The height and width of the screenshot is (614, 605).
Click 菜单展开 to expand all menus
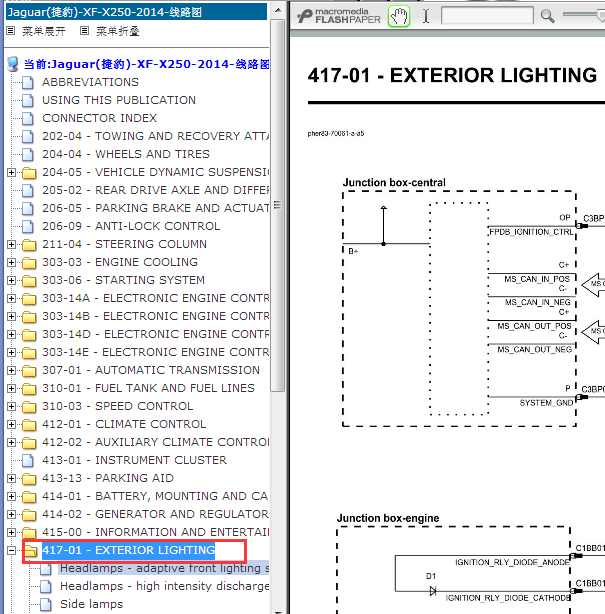43,31
